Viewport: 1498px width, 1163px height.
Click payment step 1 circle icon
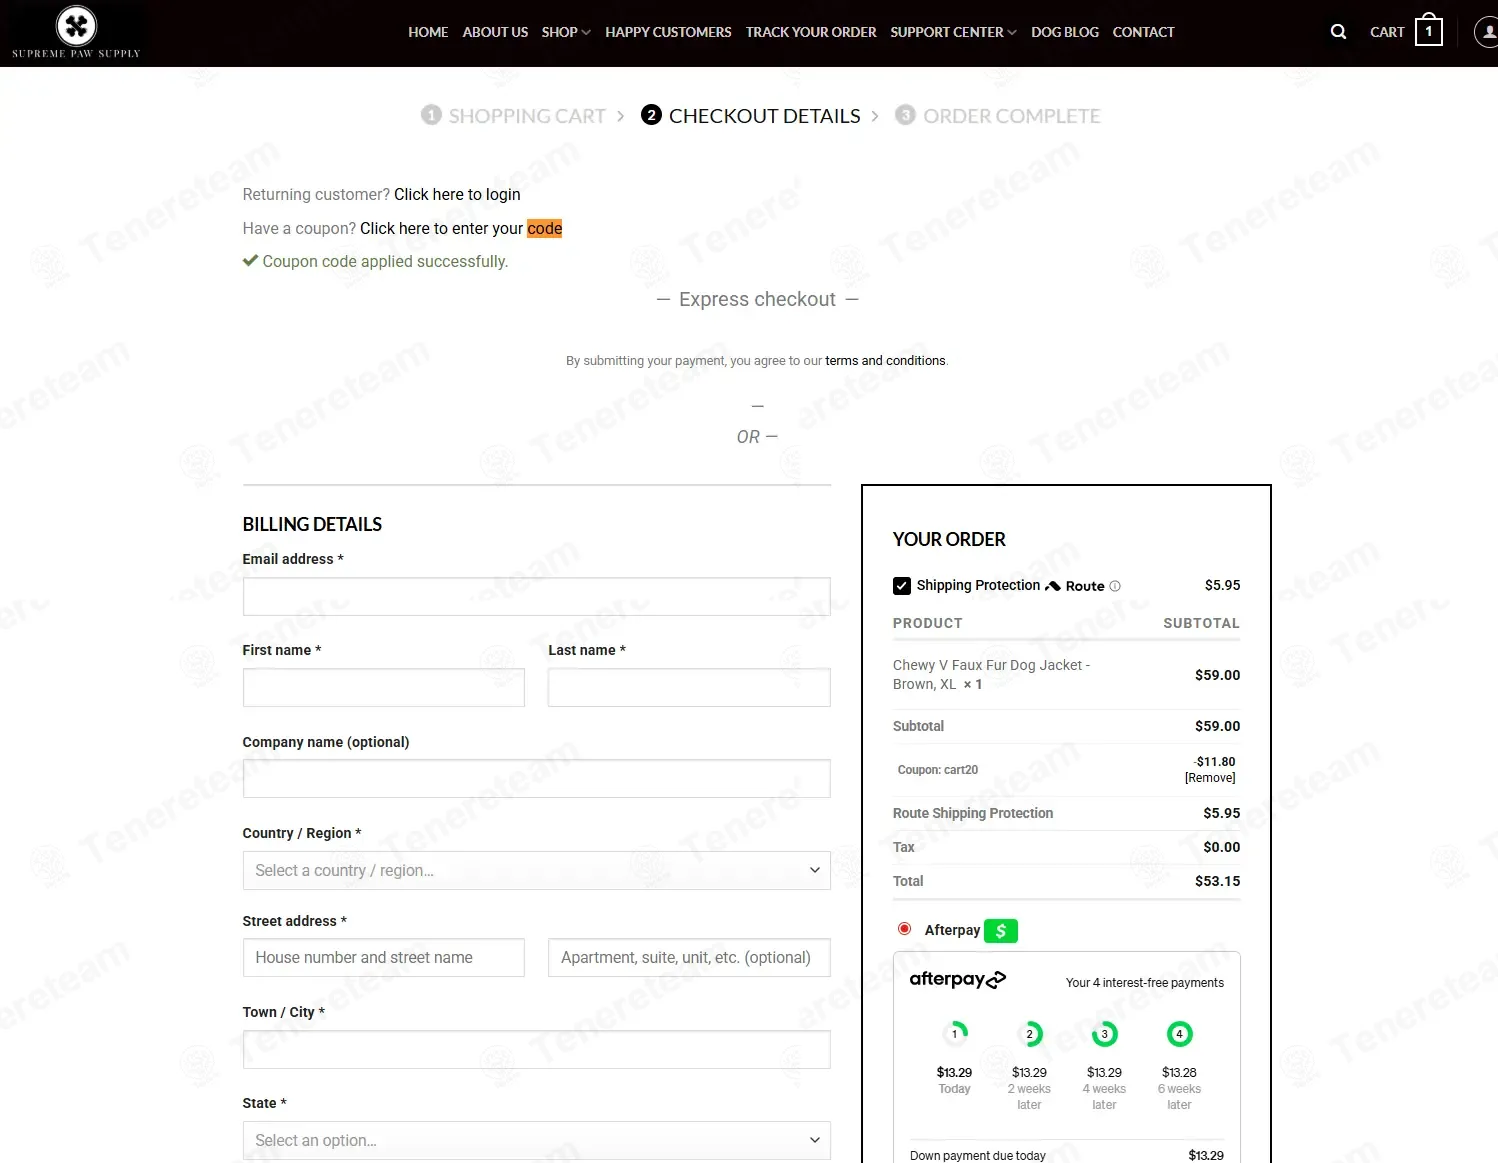955,1034
